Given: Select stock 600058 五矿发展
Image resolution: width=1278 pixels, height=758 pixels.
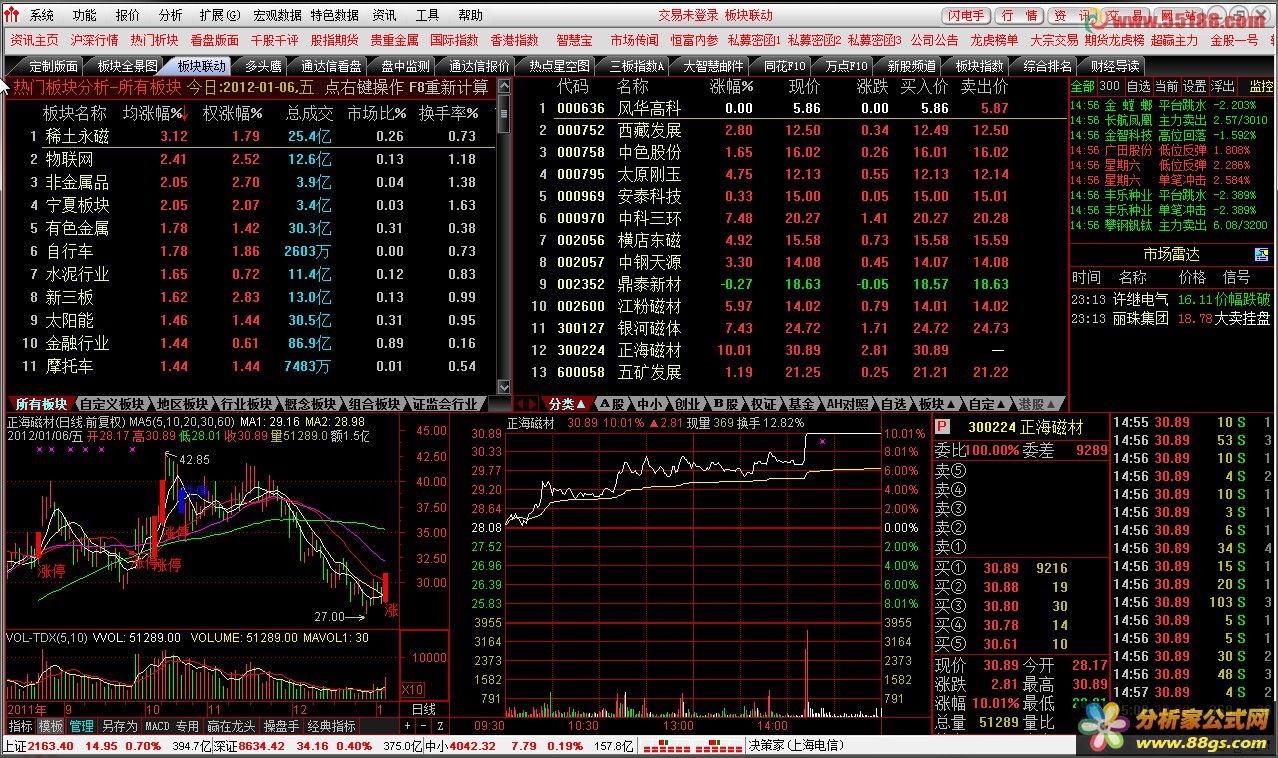Looking at the screenshot, I should (x=790, y=372).
